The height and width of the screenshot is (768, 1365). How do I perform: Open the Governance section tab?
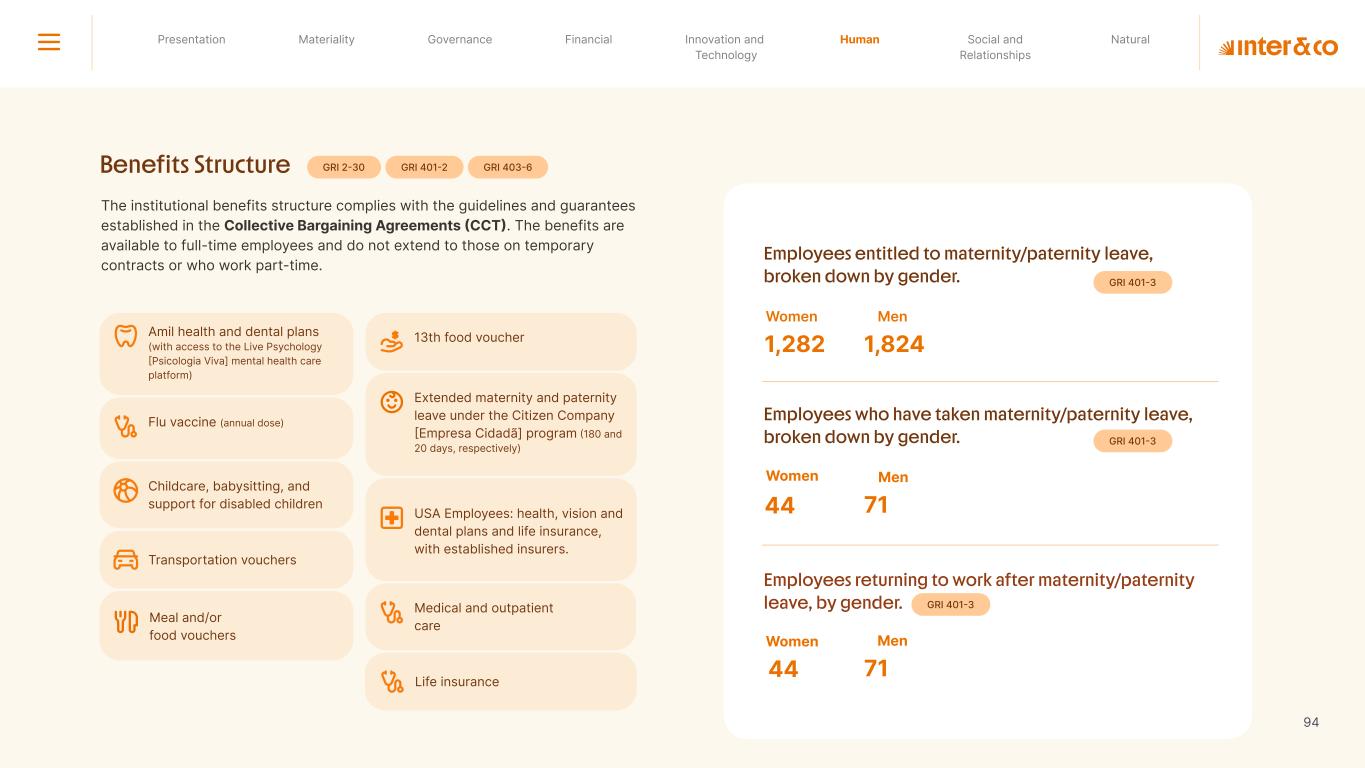tap(459, 40)
